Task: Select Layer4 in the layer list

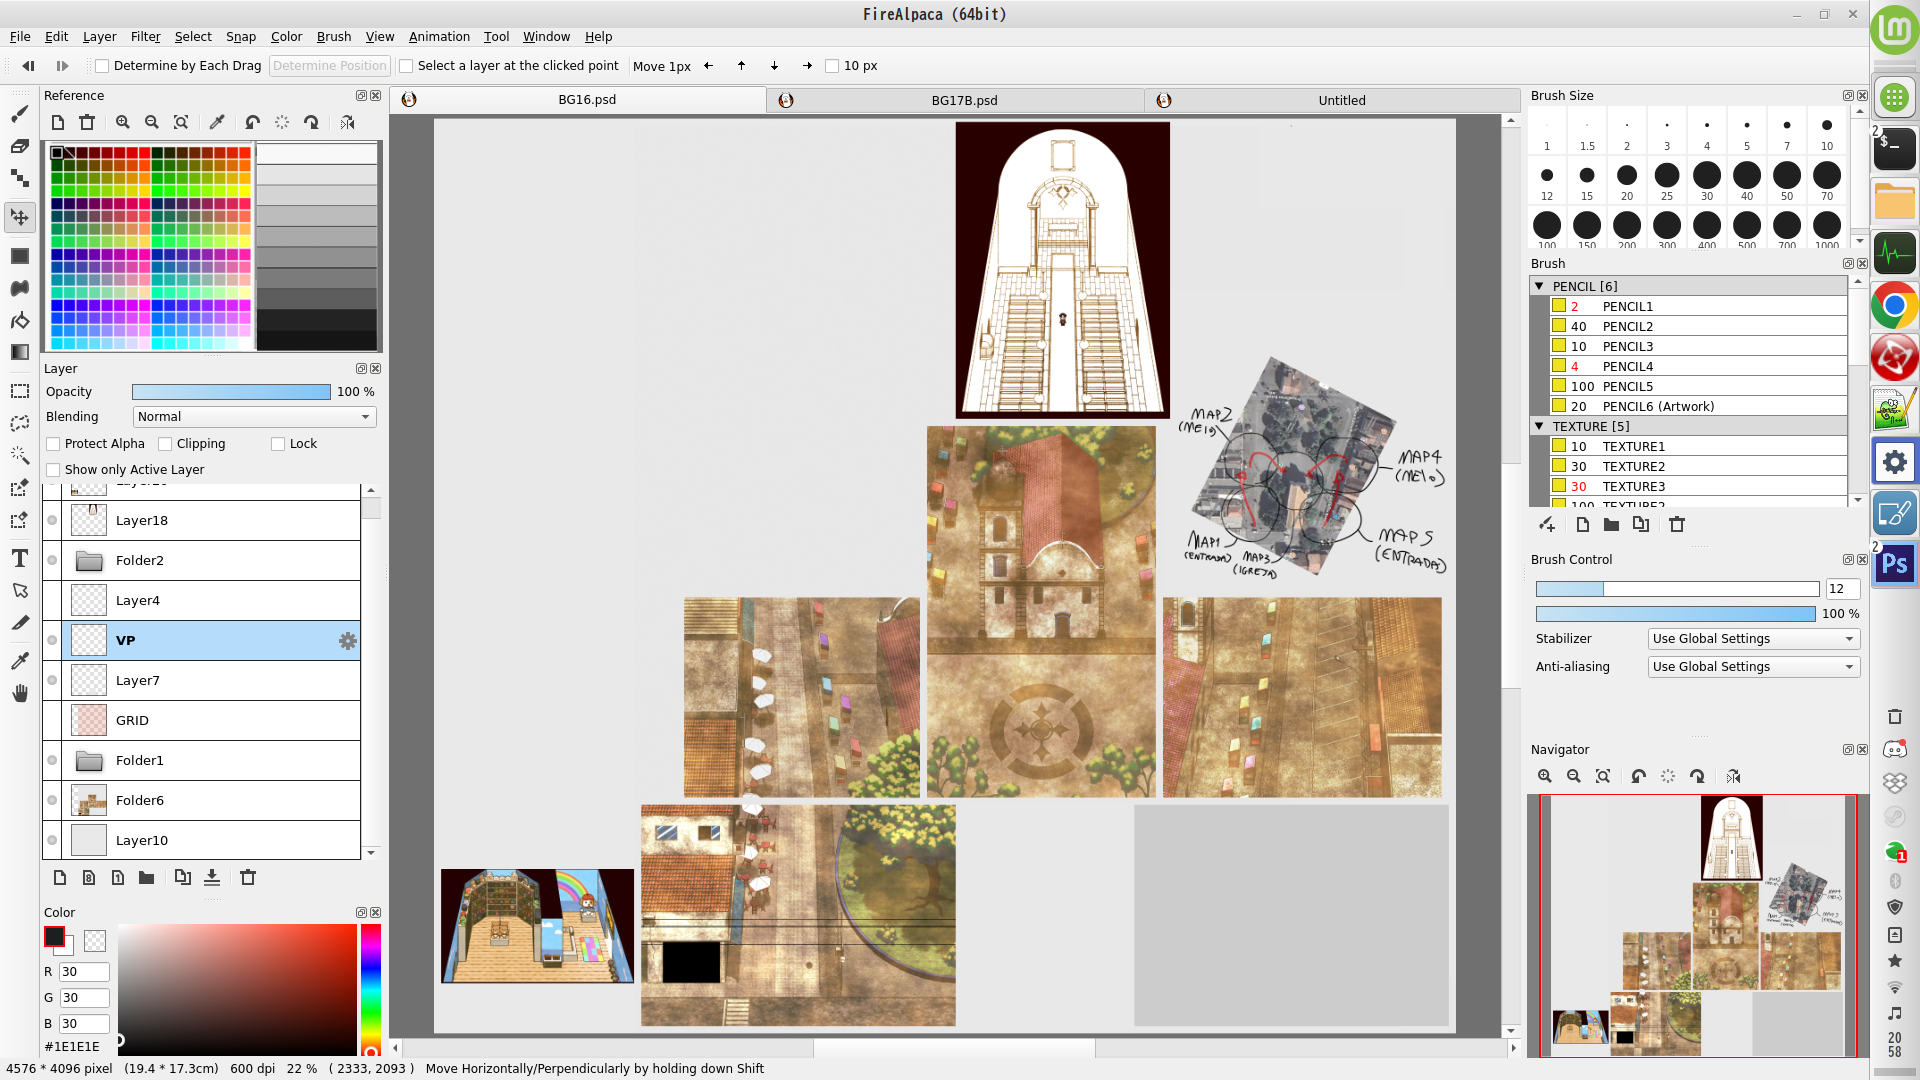Action: coord(211,600)
